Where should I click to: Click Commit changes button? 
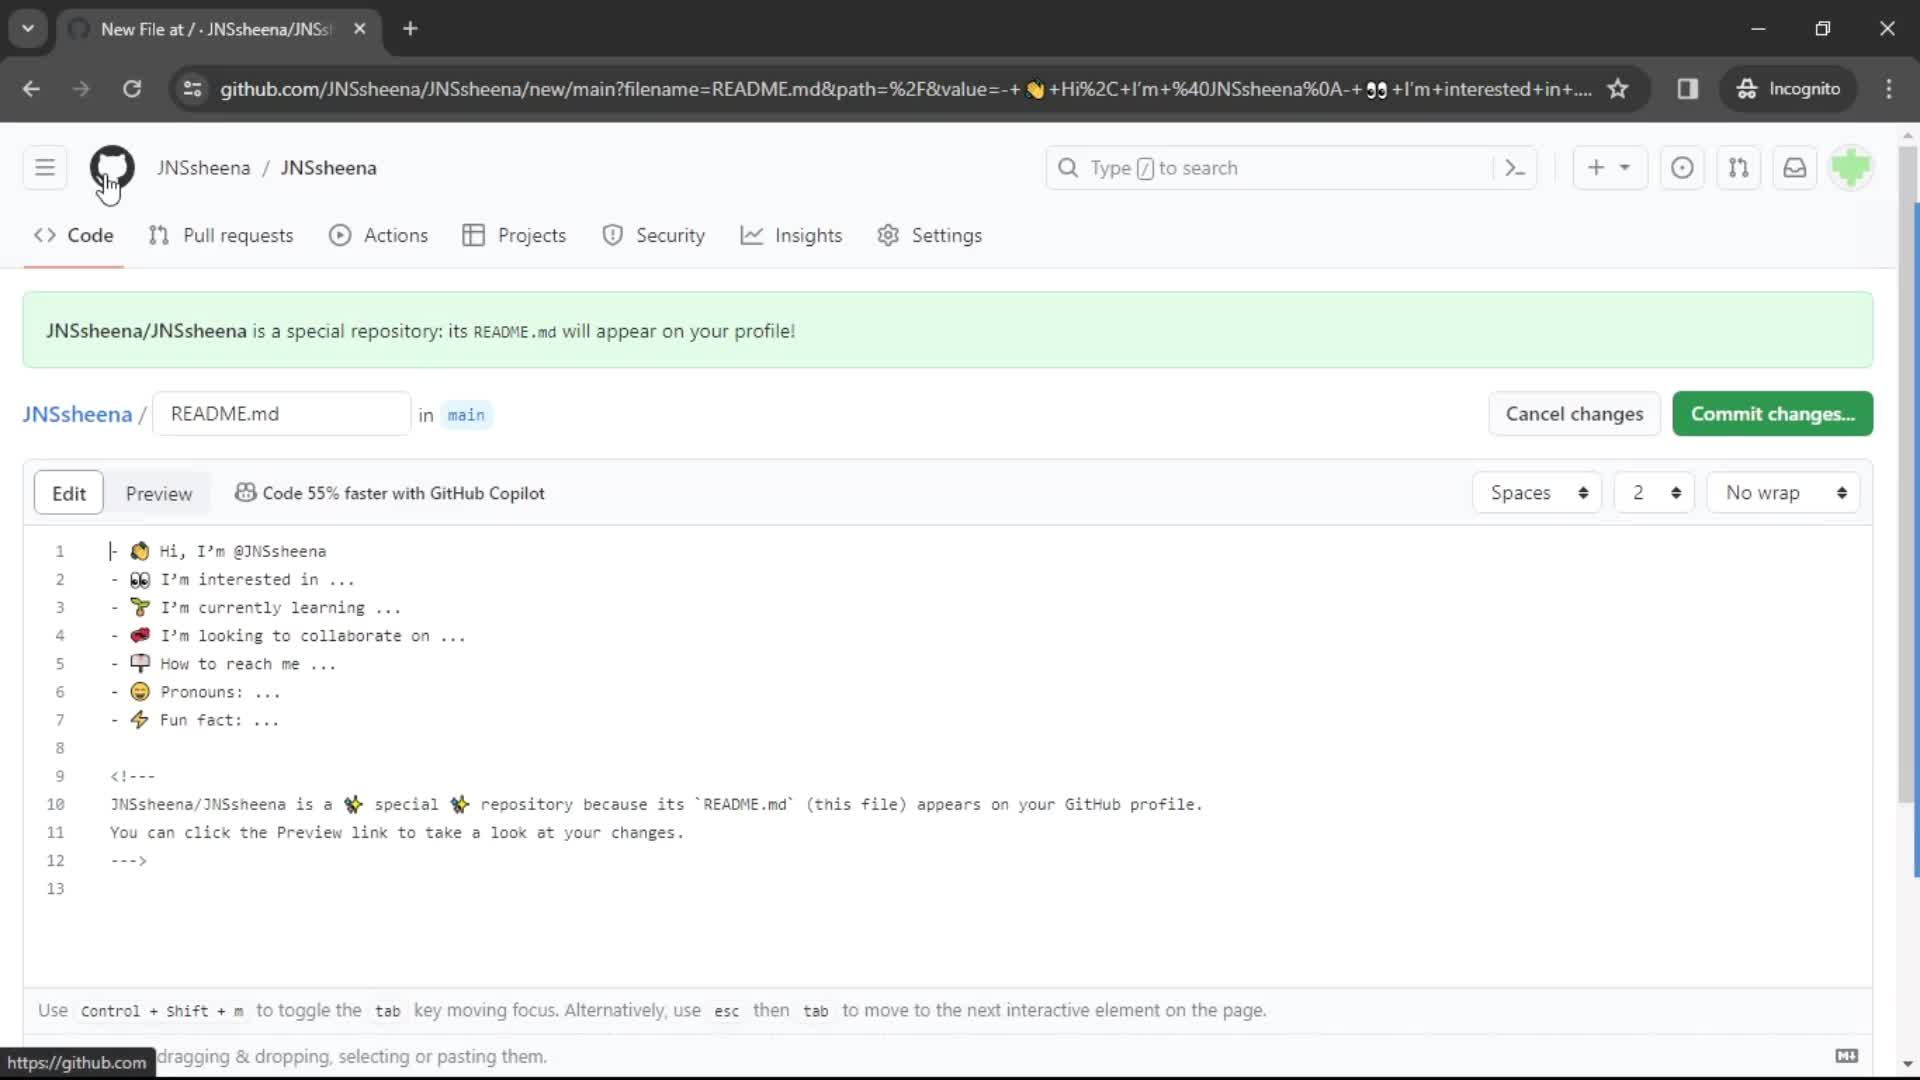(x=1772, y=413)
